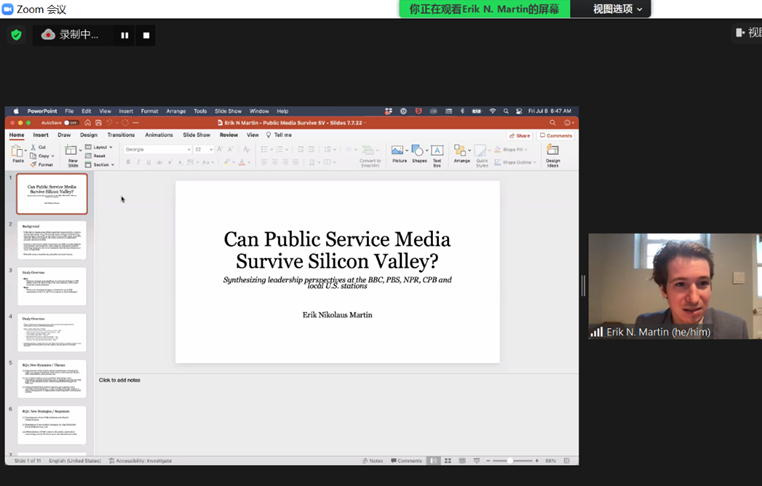Open the 视图选项 view options dropdown
This screenshot has height=486, width=762.
pos(618,9)
